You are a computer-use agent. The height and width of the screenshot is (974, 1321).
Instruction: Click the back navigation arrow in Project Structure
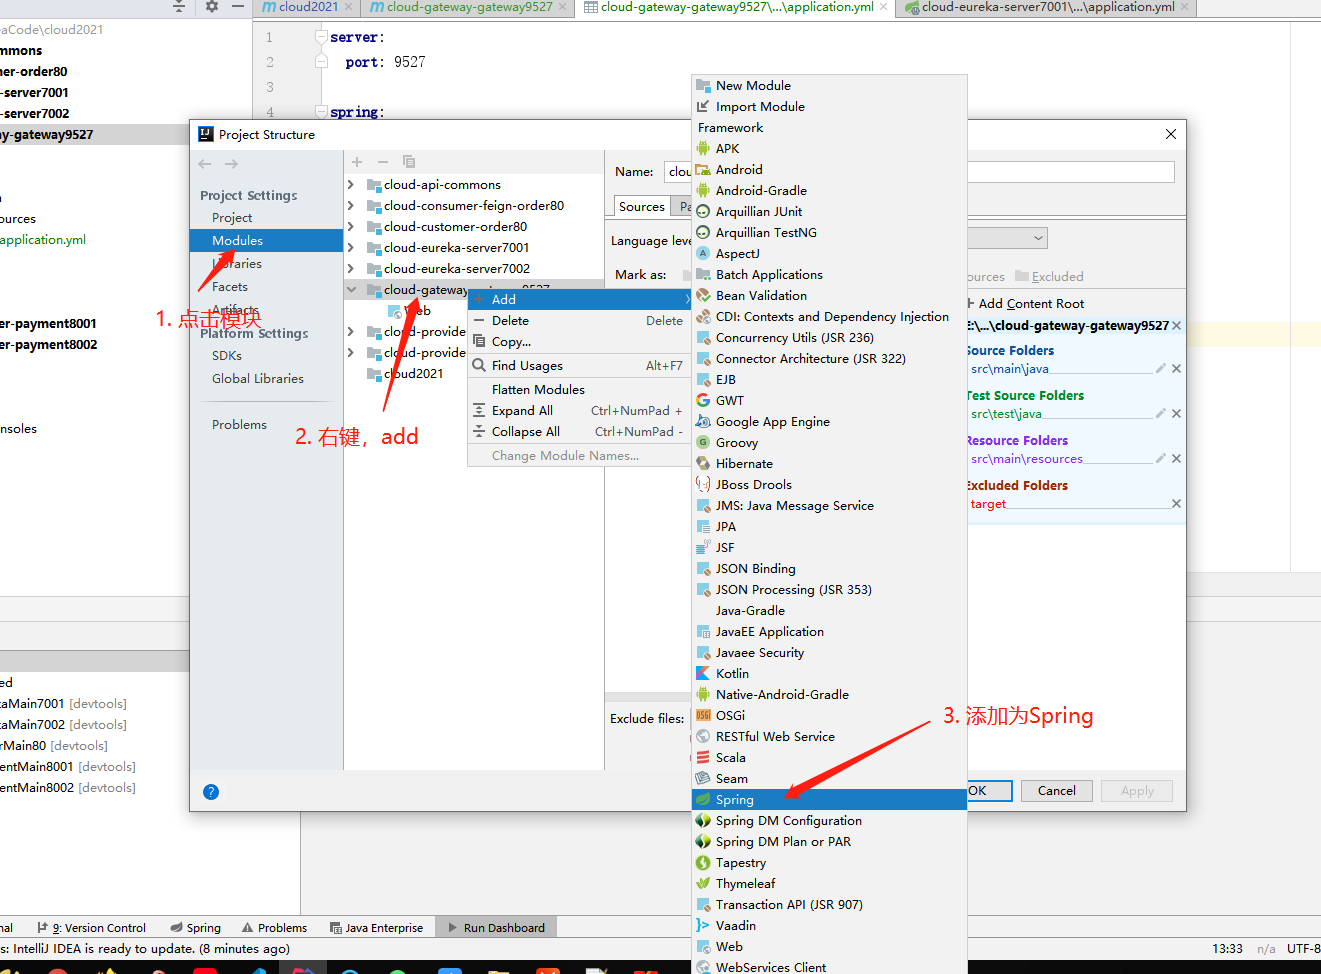[205, 164]
